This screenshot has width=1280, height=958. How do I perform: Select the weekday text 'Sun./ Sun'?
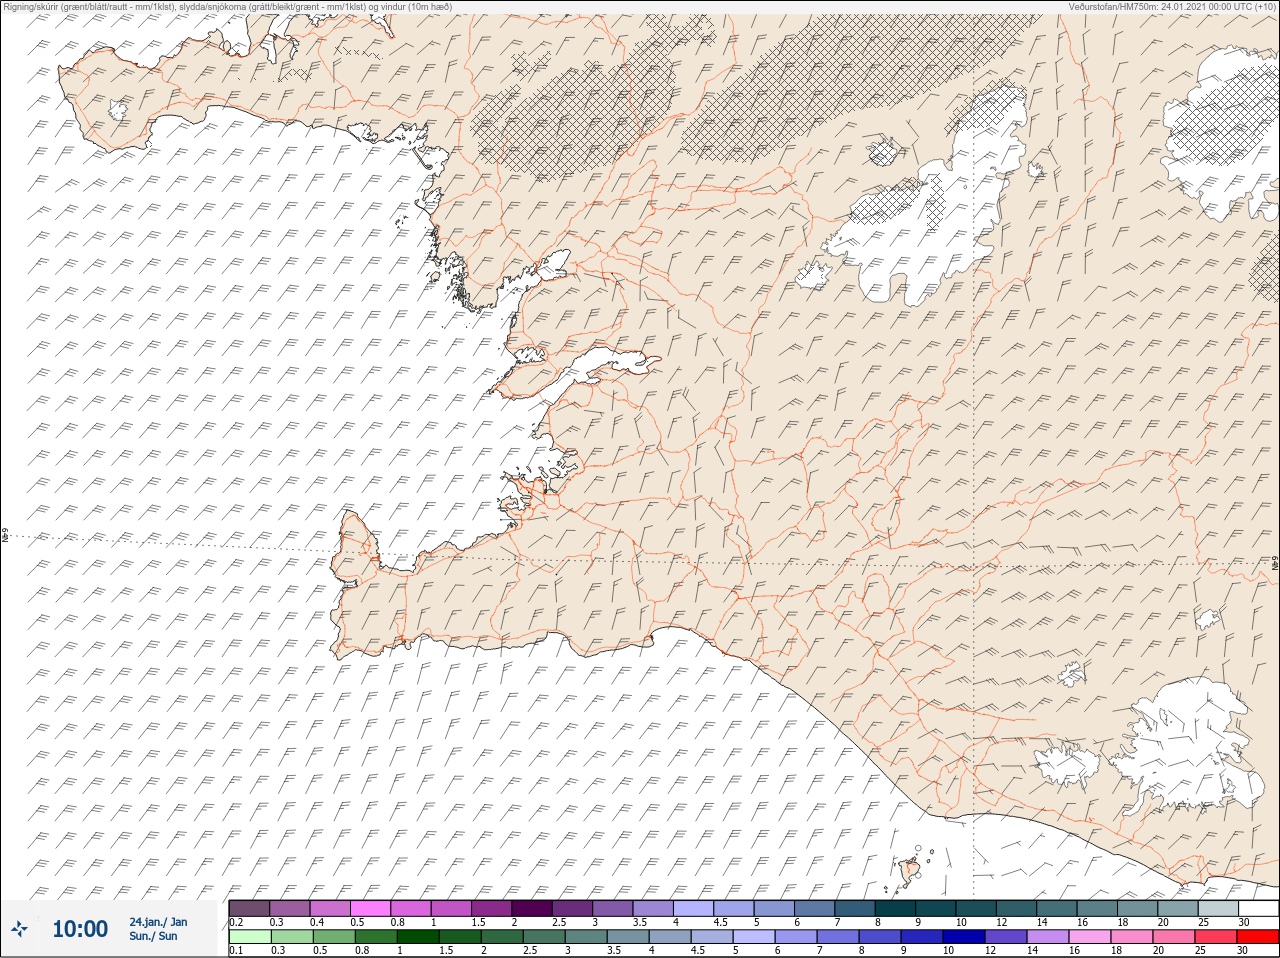153,936
